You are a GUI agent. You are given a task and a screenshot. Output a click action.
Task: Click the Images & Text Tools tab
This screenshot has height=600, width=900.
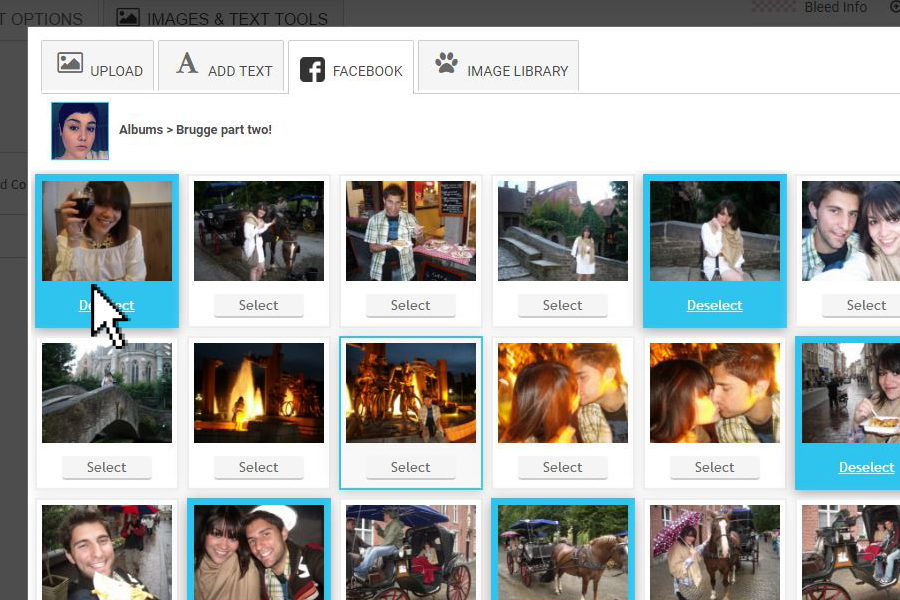pos(223,17)
